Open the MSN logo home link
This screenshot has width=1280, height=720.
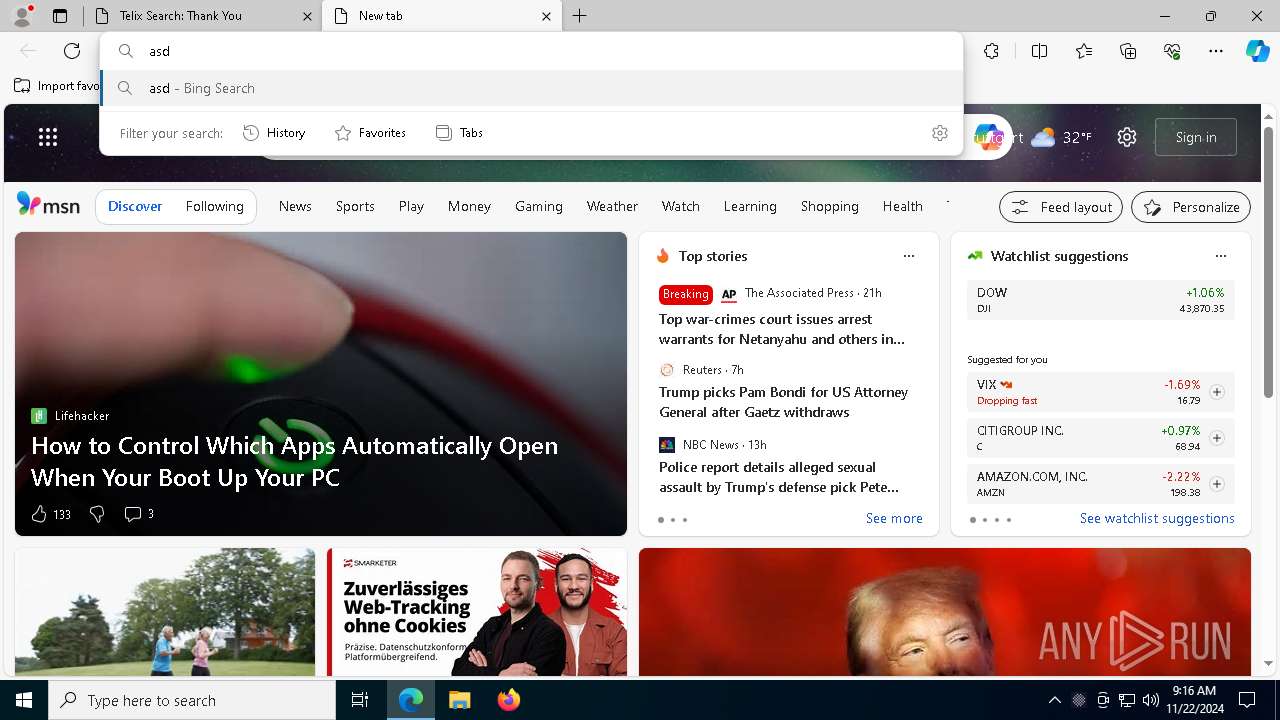point(48,205)
